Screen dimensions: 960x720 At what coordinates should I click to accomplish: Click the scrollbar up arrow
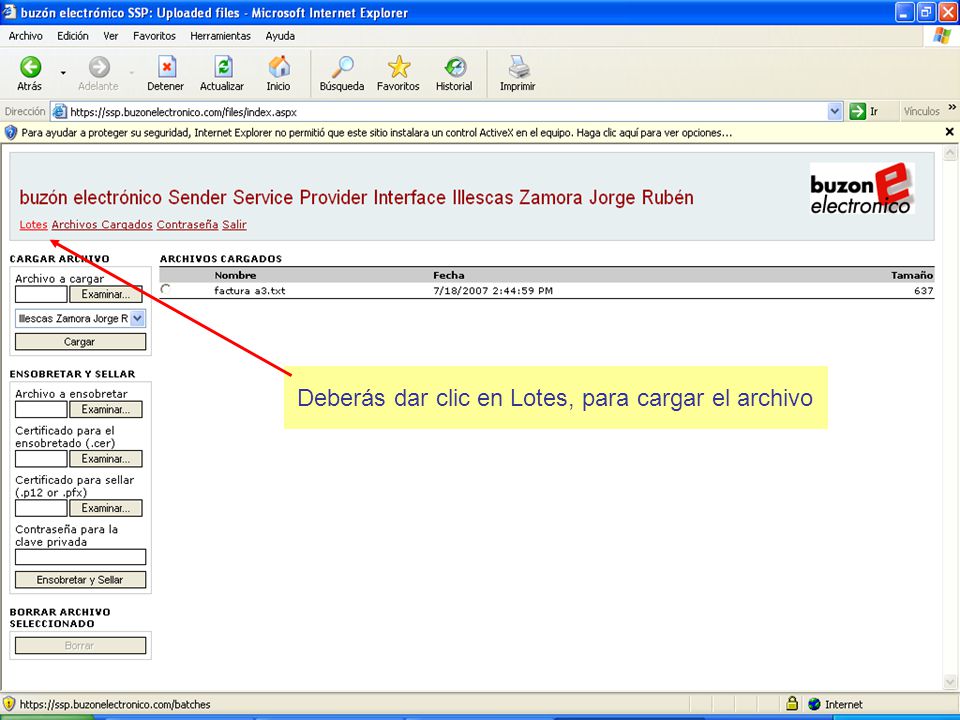click(x=950, y=153)
